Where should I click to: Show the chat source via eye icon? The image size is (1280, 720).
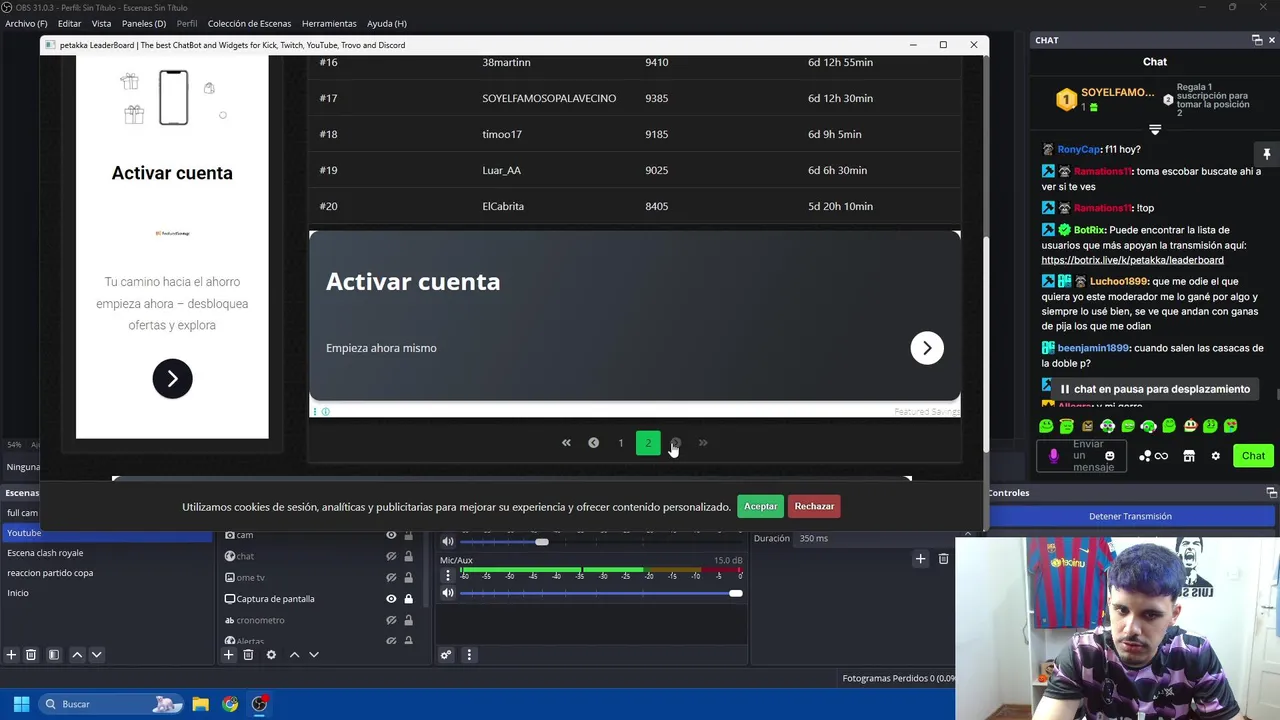391,556
